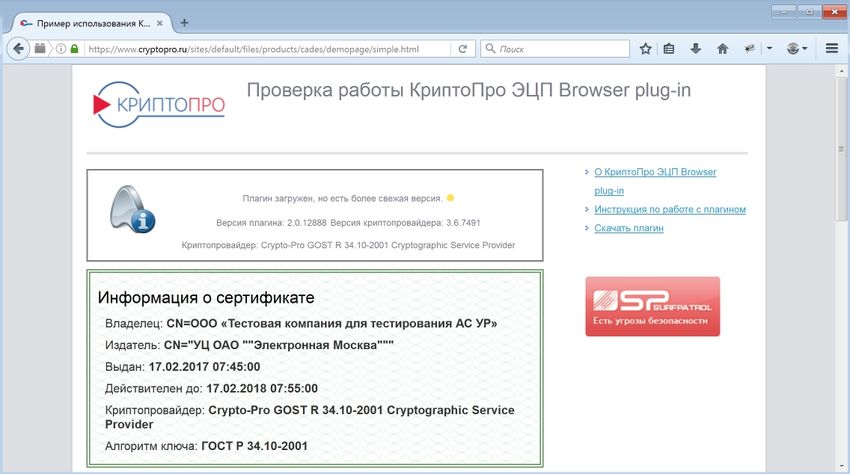
Task: Click the briefcase icon beside back arrow
Action: coord(40,48)
